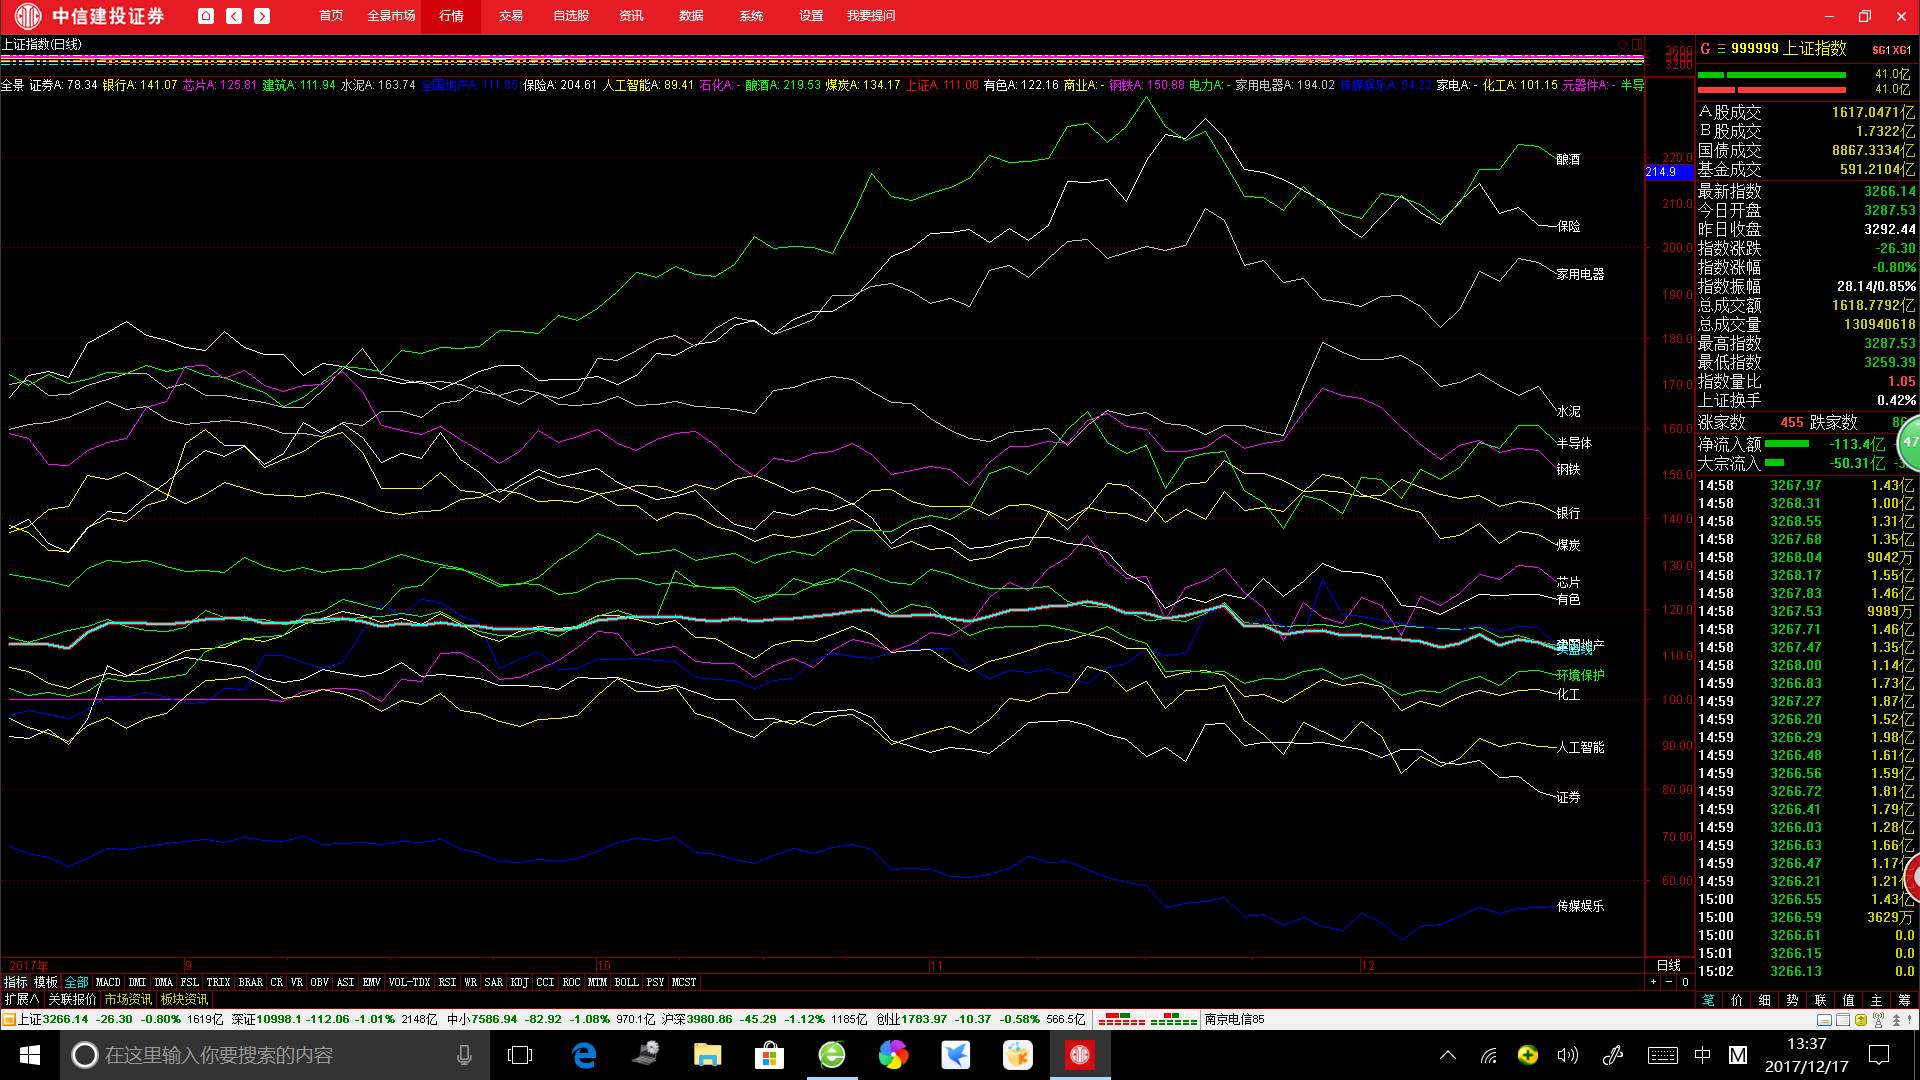Open 板块资讯 link
Screen dimensions: 1920x1080
point(185,1000)
